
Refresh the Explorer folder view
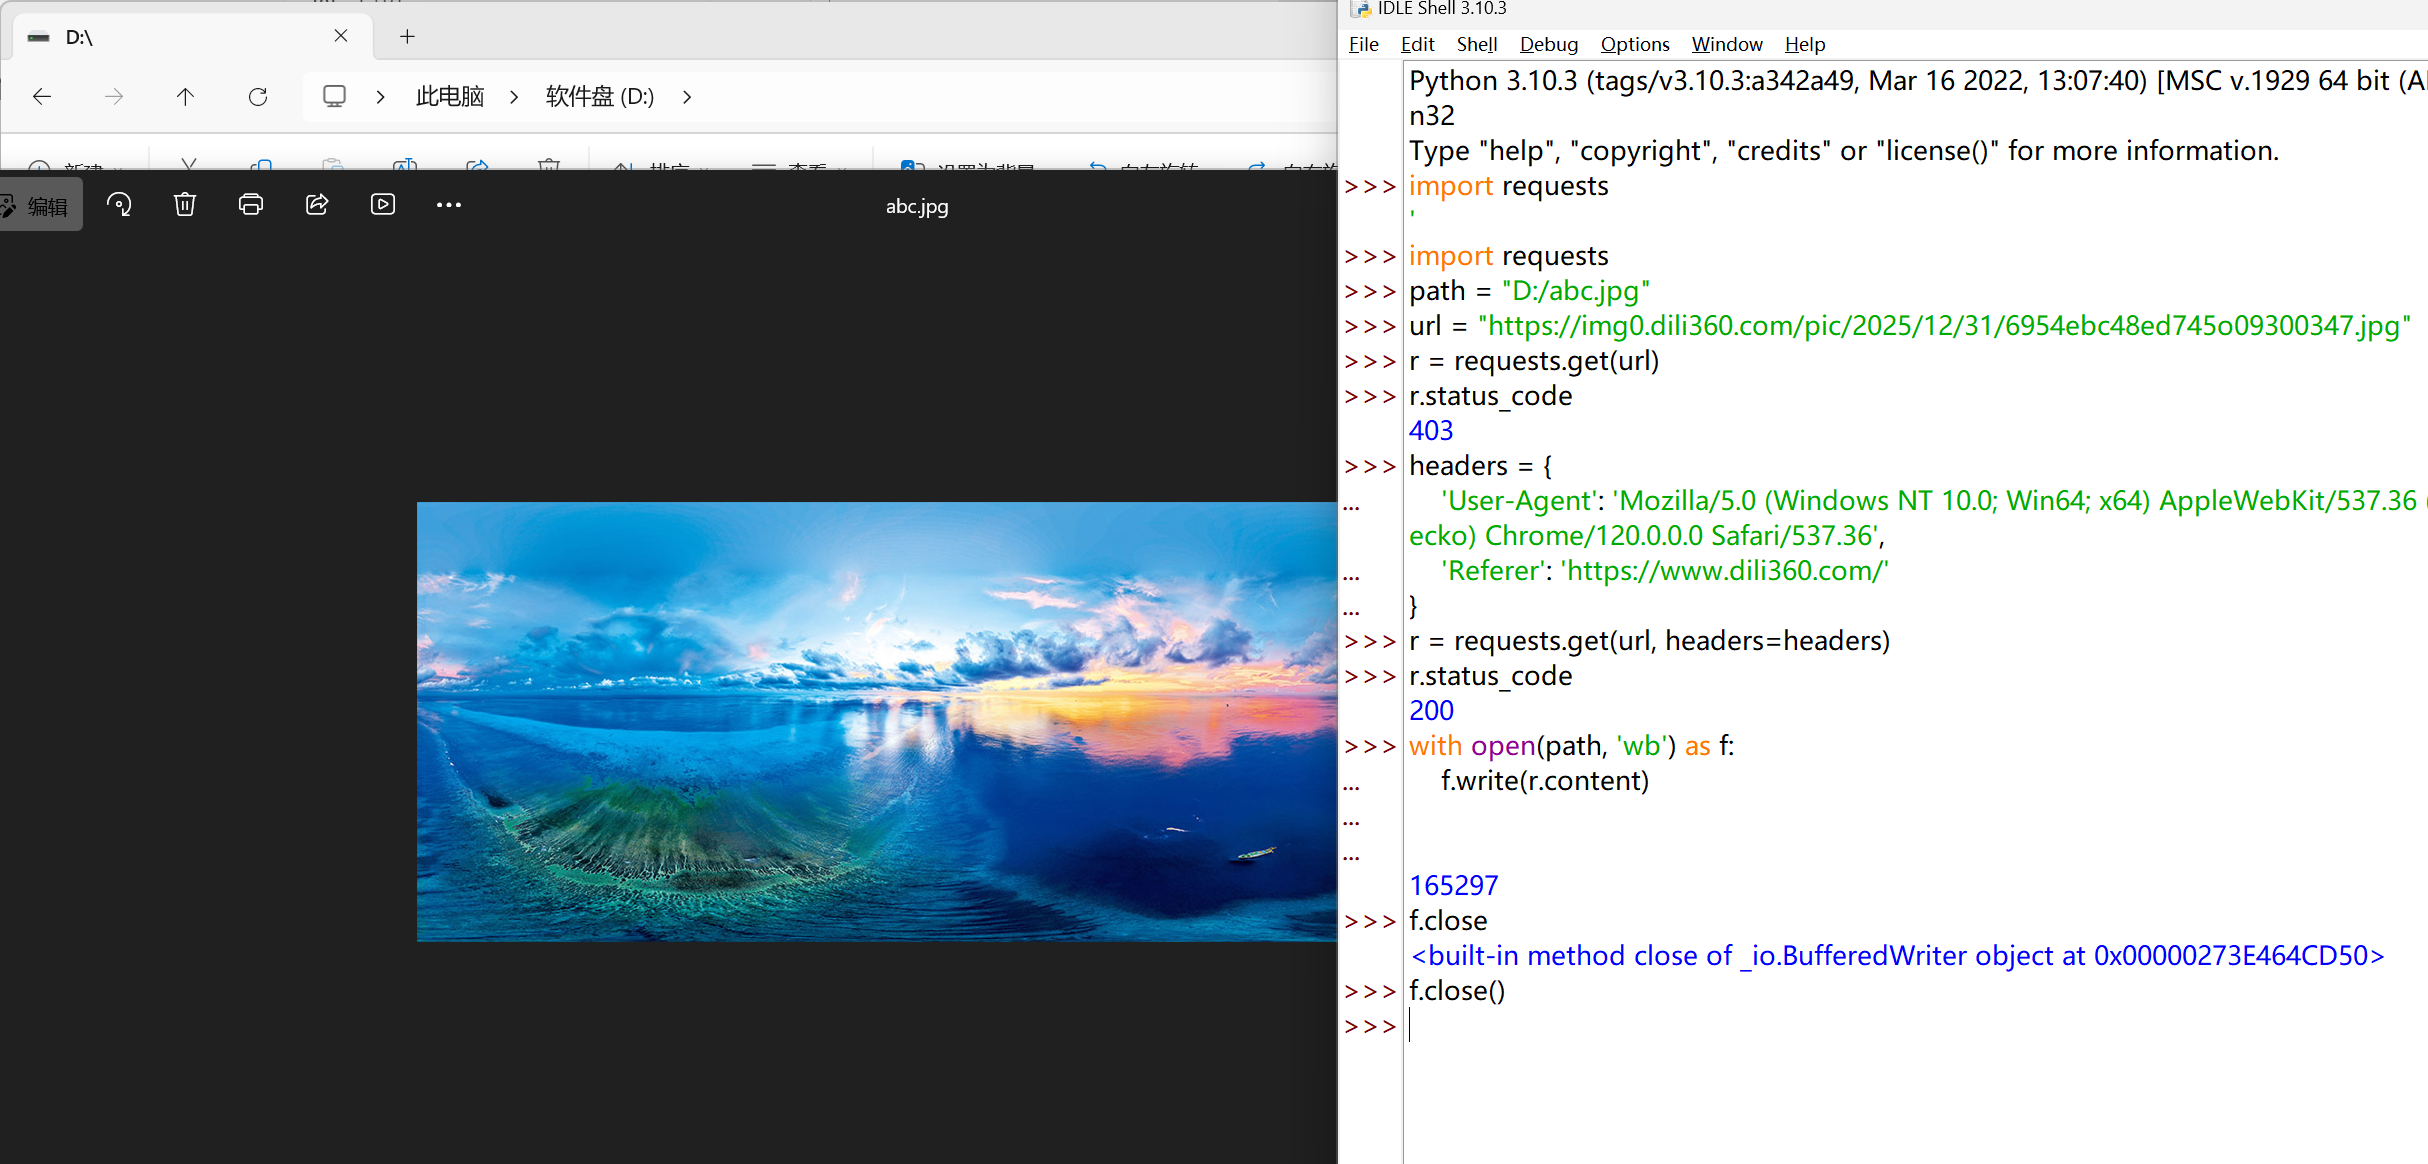(258, 97)
